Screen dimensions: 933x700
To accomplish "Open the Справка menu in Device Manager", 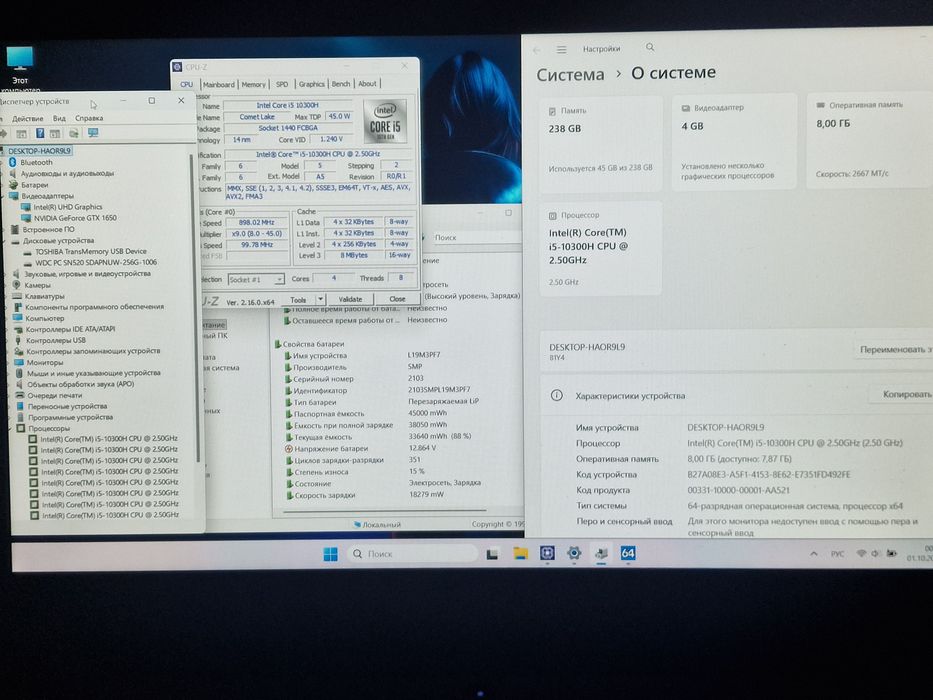I will pyautogui.click(x=89, y=118).
